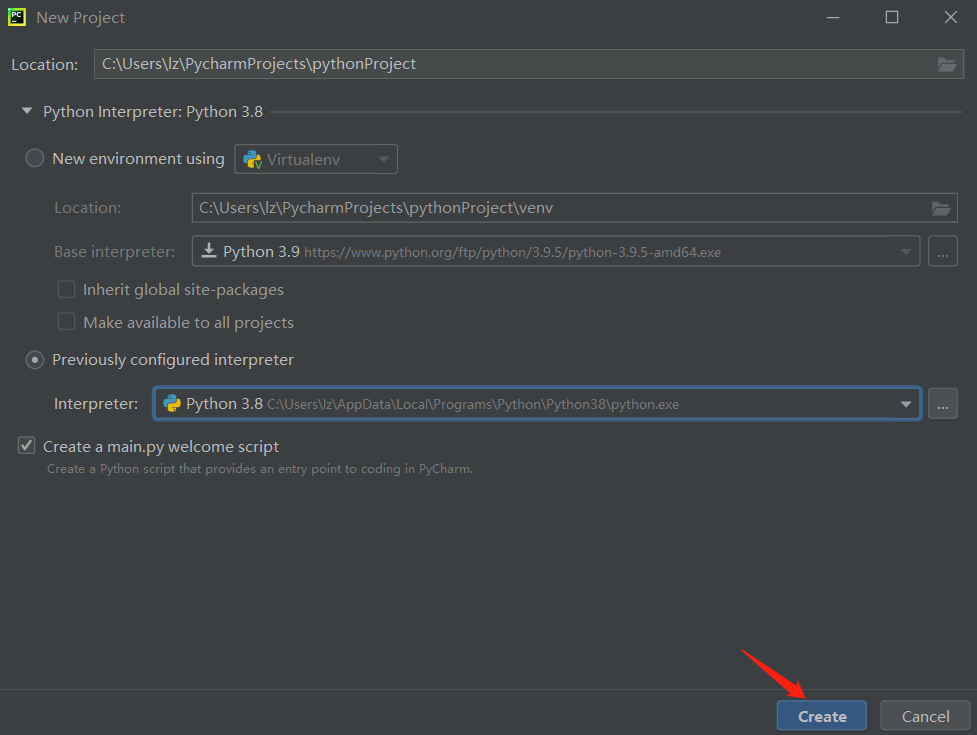Click the Python icon in Virtualenv dropdown
This screenshot has height=735, width=977.
coord(252,159)
